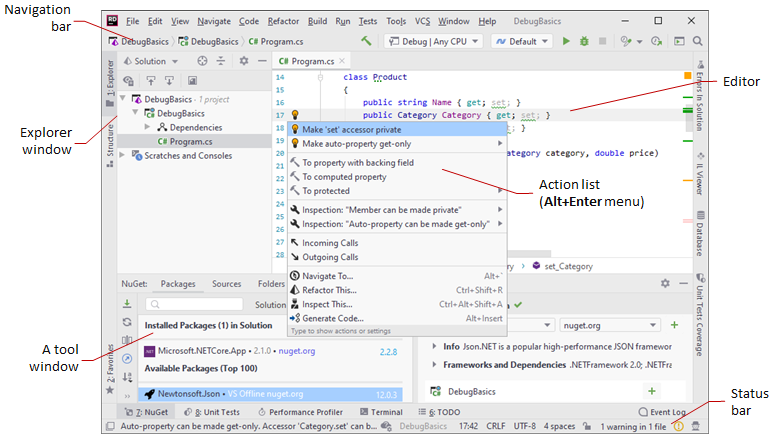This screenshot has height=437, width=775.
Task: Switch to NuGet Sources tab
Action: [x=226, y=284]
